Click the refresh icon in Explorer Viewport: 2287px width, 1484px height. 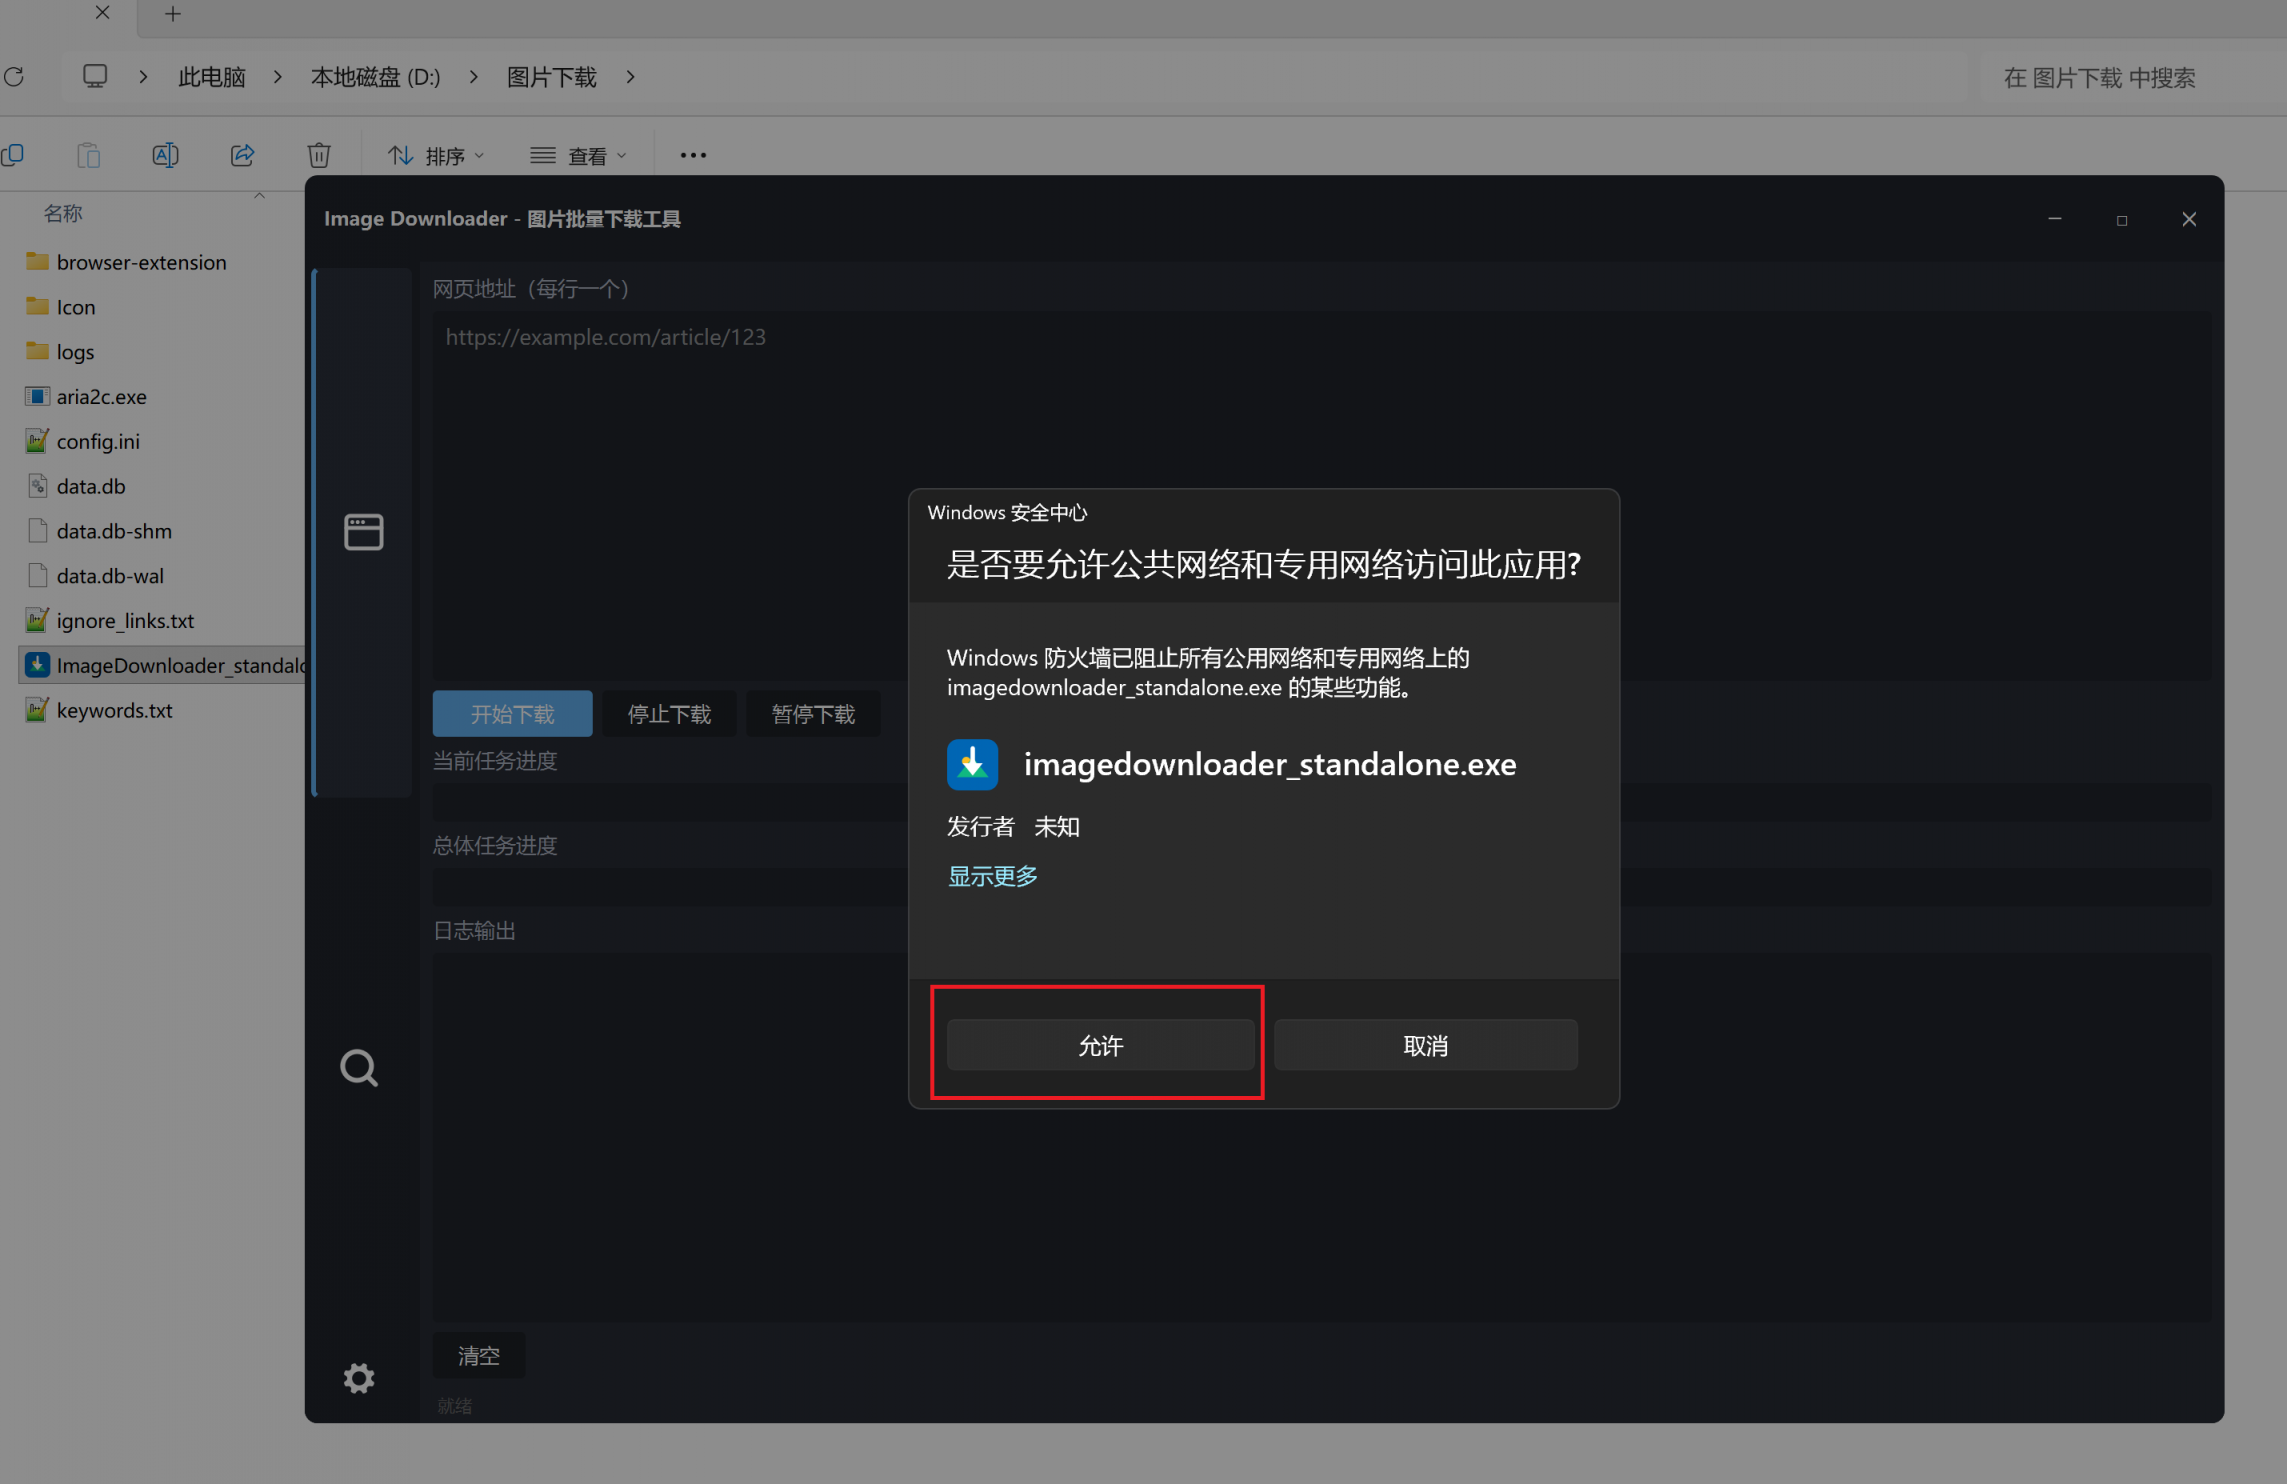pyautogui.click(x=14, y=77)
